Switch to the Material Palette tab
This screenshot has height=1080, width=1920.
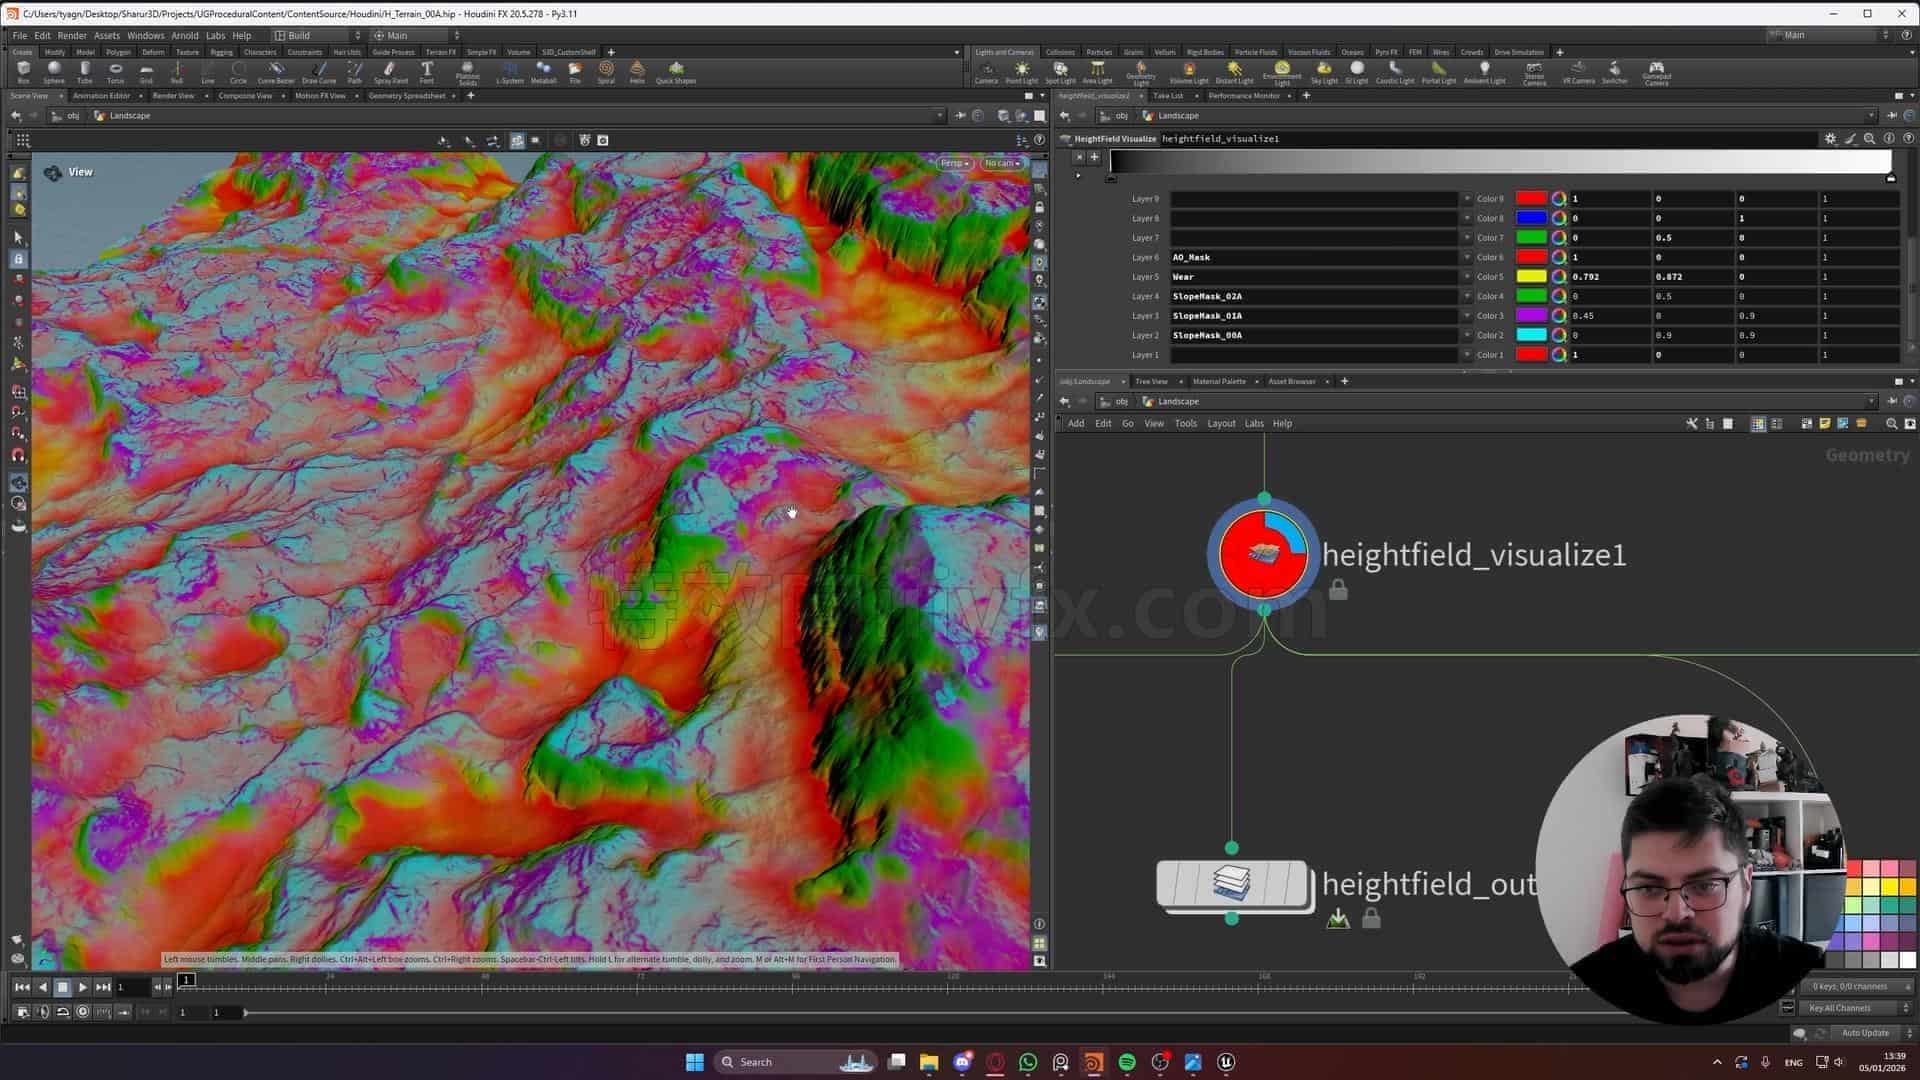[x=1219, y=381]
